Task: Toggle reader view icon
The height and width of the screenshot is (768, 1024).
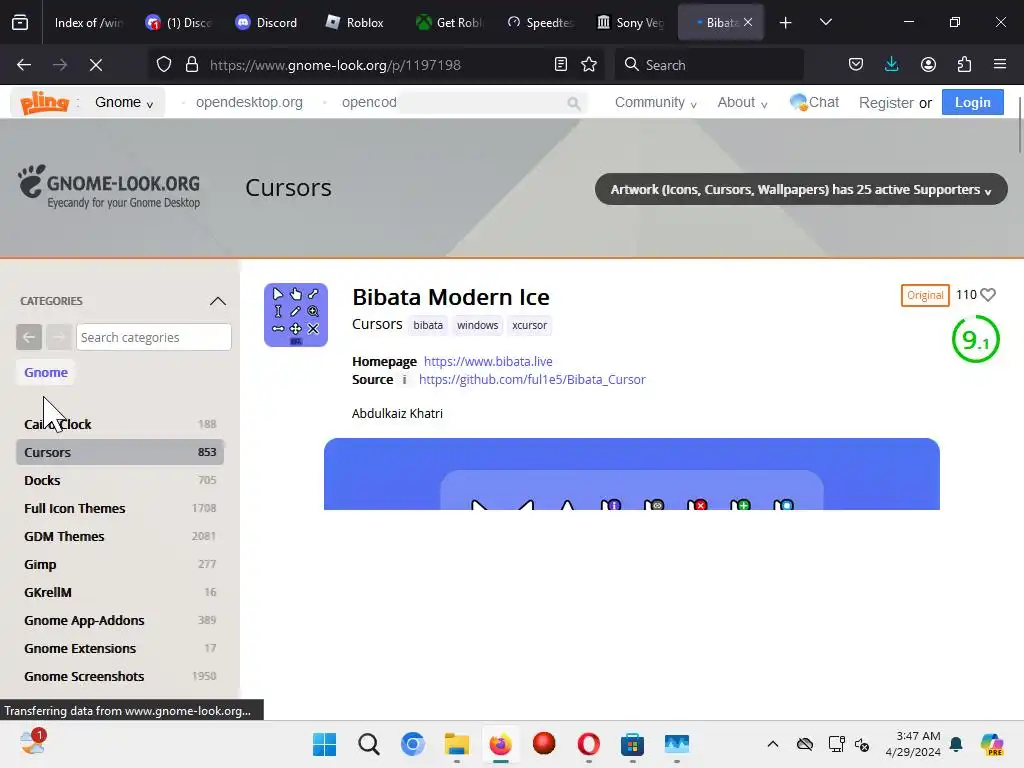Action: (x=560, y=65)
